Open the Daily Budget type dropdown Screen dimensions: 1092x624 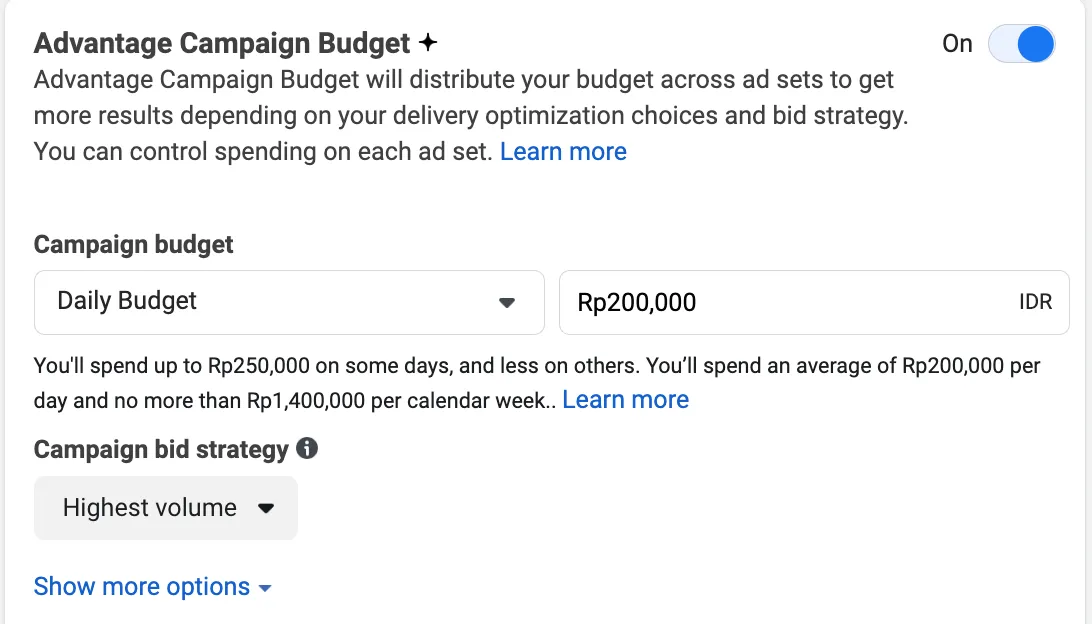coord(289,302)
